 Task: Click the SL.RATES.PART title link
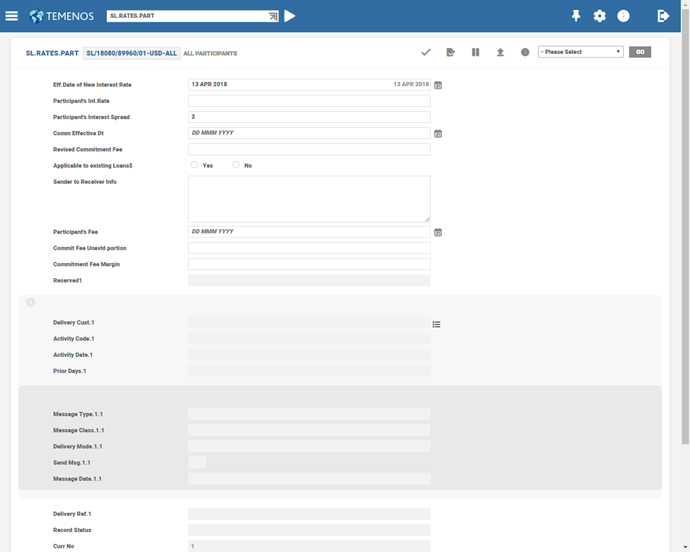52,52
